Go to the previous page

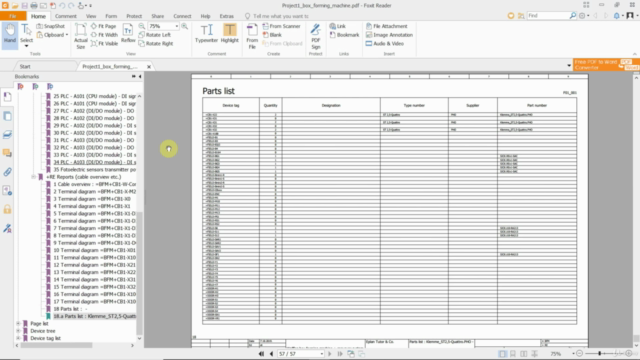coord(271,354)
